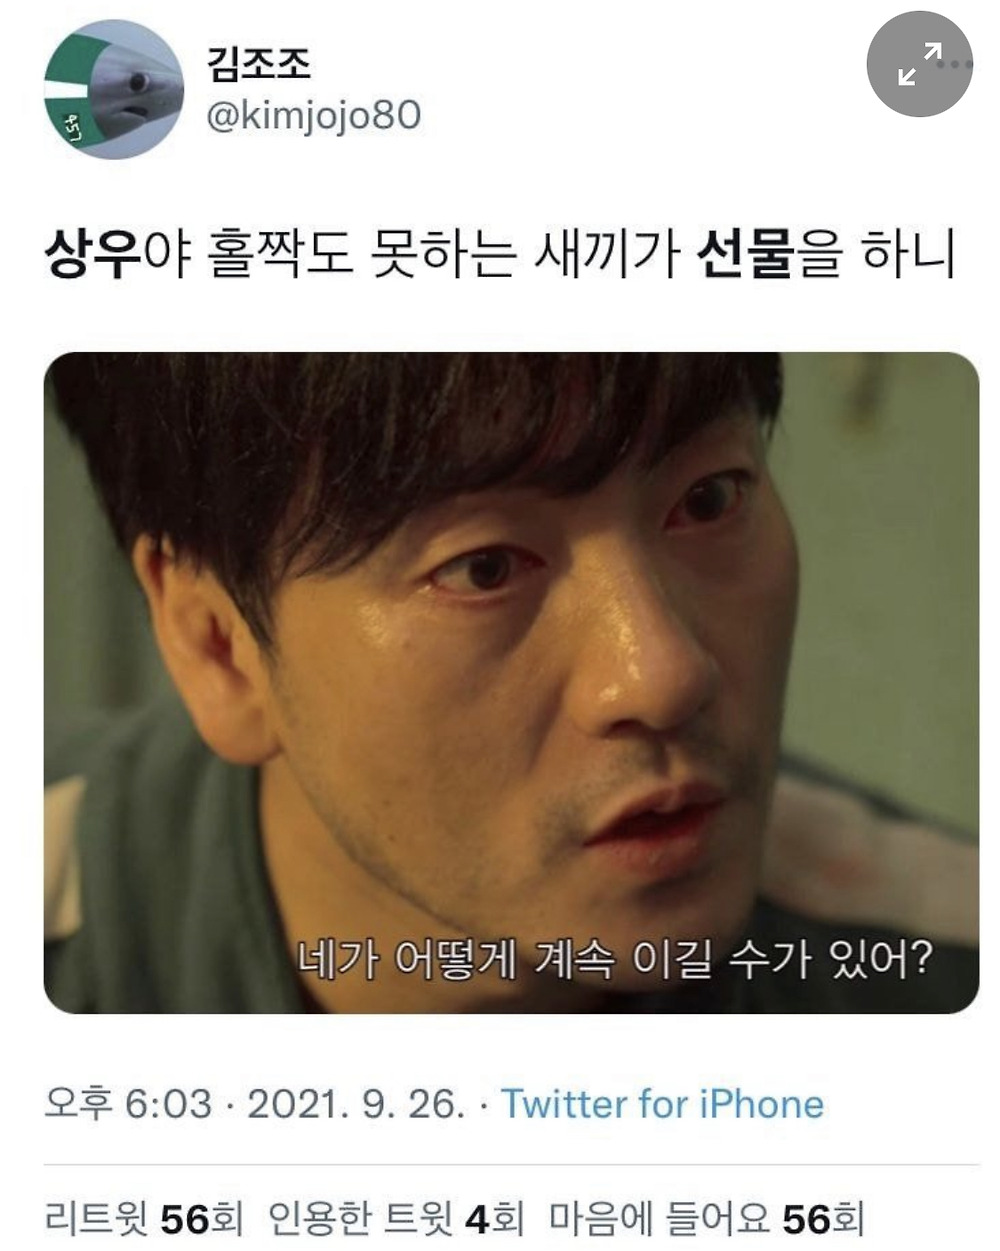The image size is (1000, 1251).
Task: Click the 457 tag on the avatar
Action: pos(72,127)
